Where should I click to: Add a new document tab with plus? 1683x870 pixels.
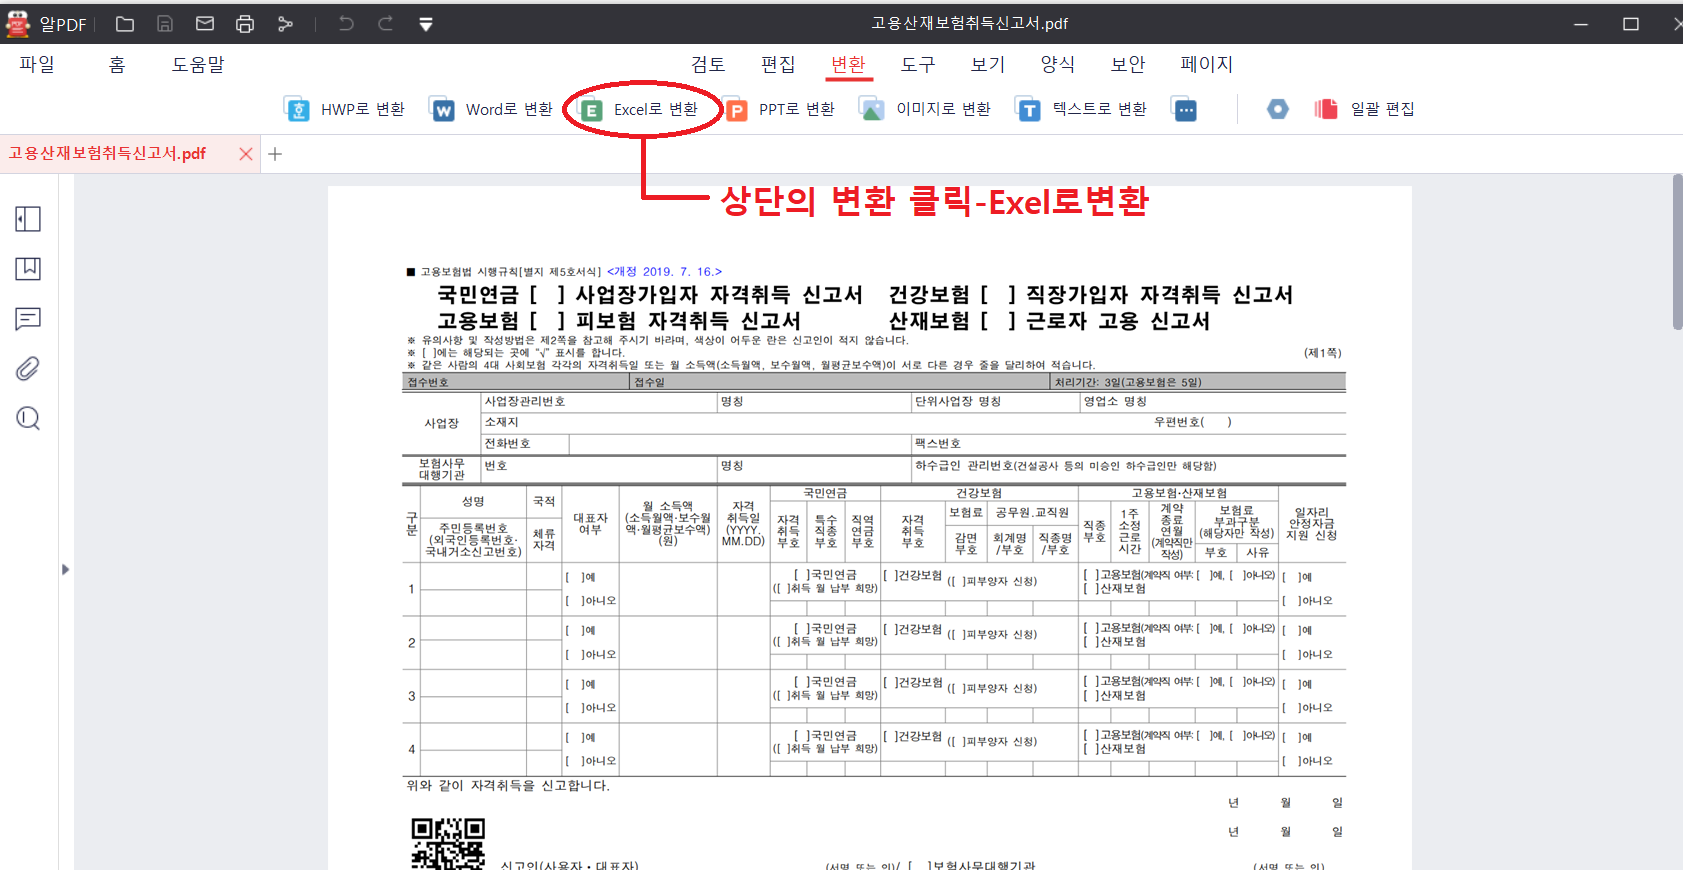tap(275, 154)
